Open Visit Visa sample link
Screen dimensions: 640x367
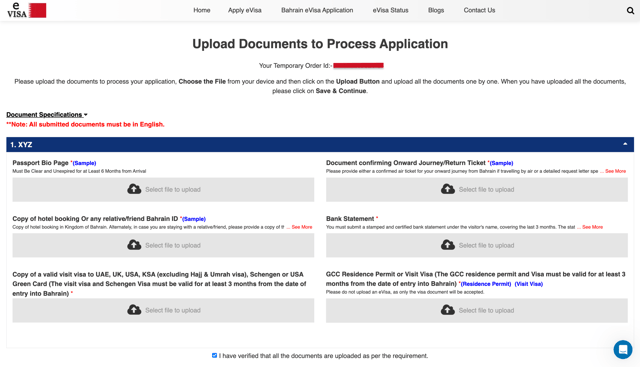coord(529,284)
